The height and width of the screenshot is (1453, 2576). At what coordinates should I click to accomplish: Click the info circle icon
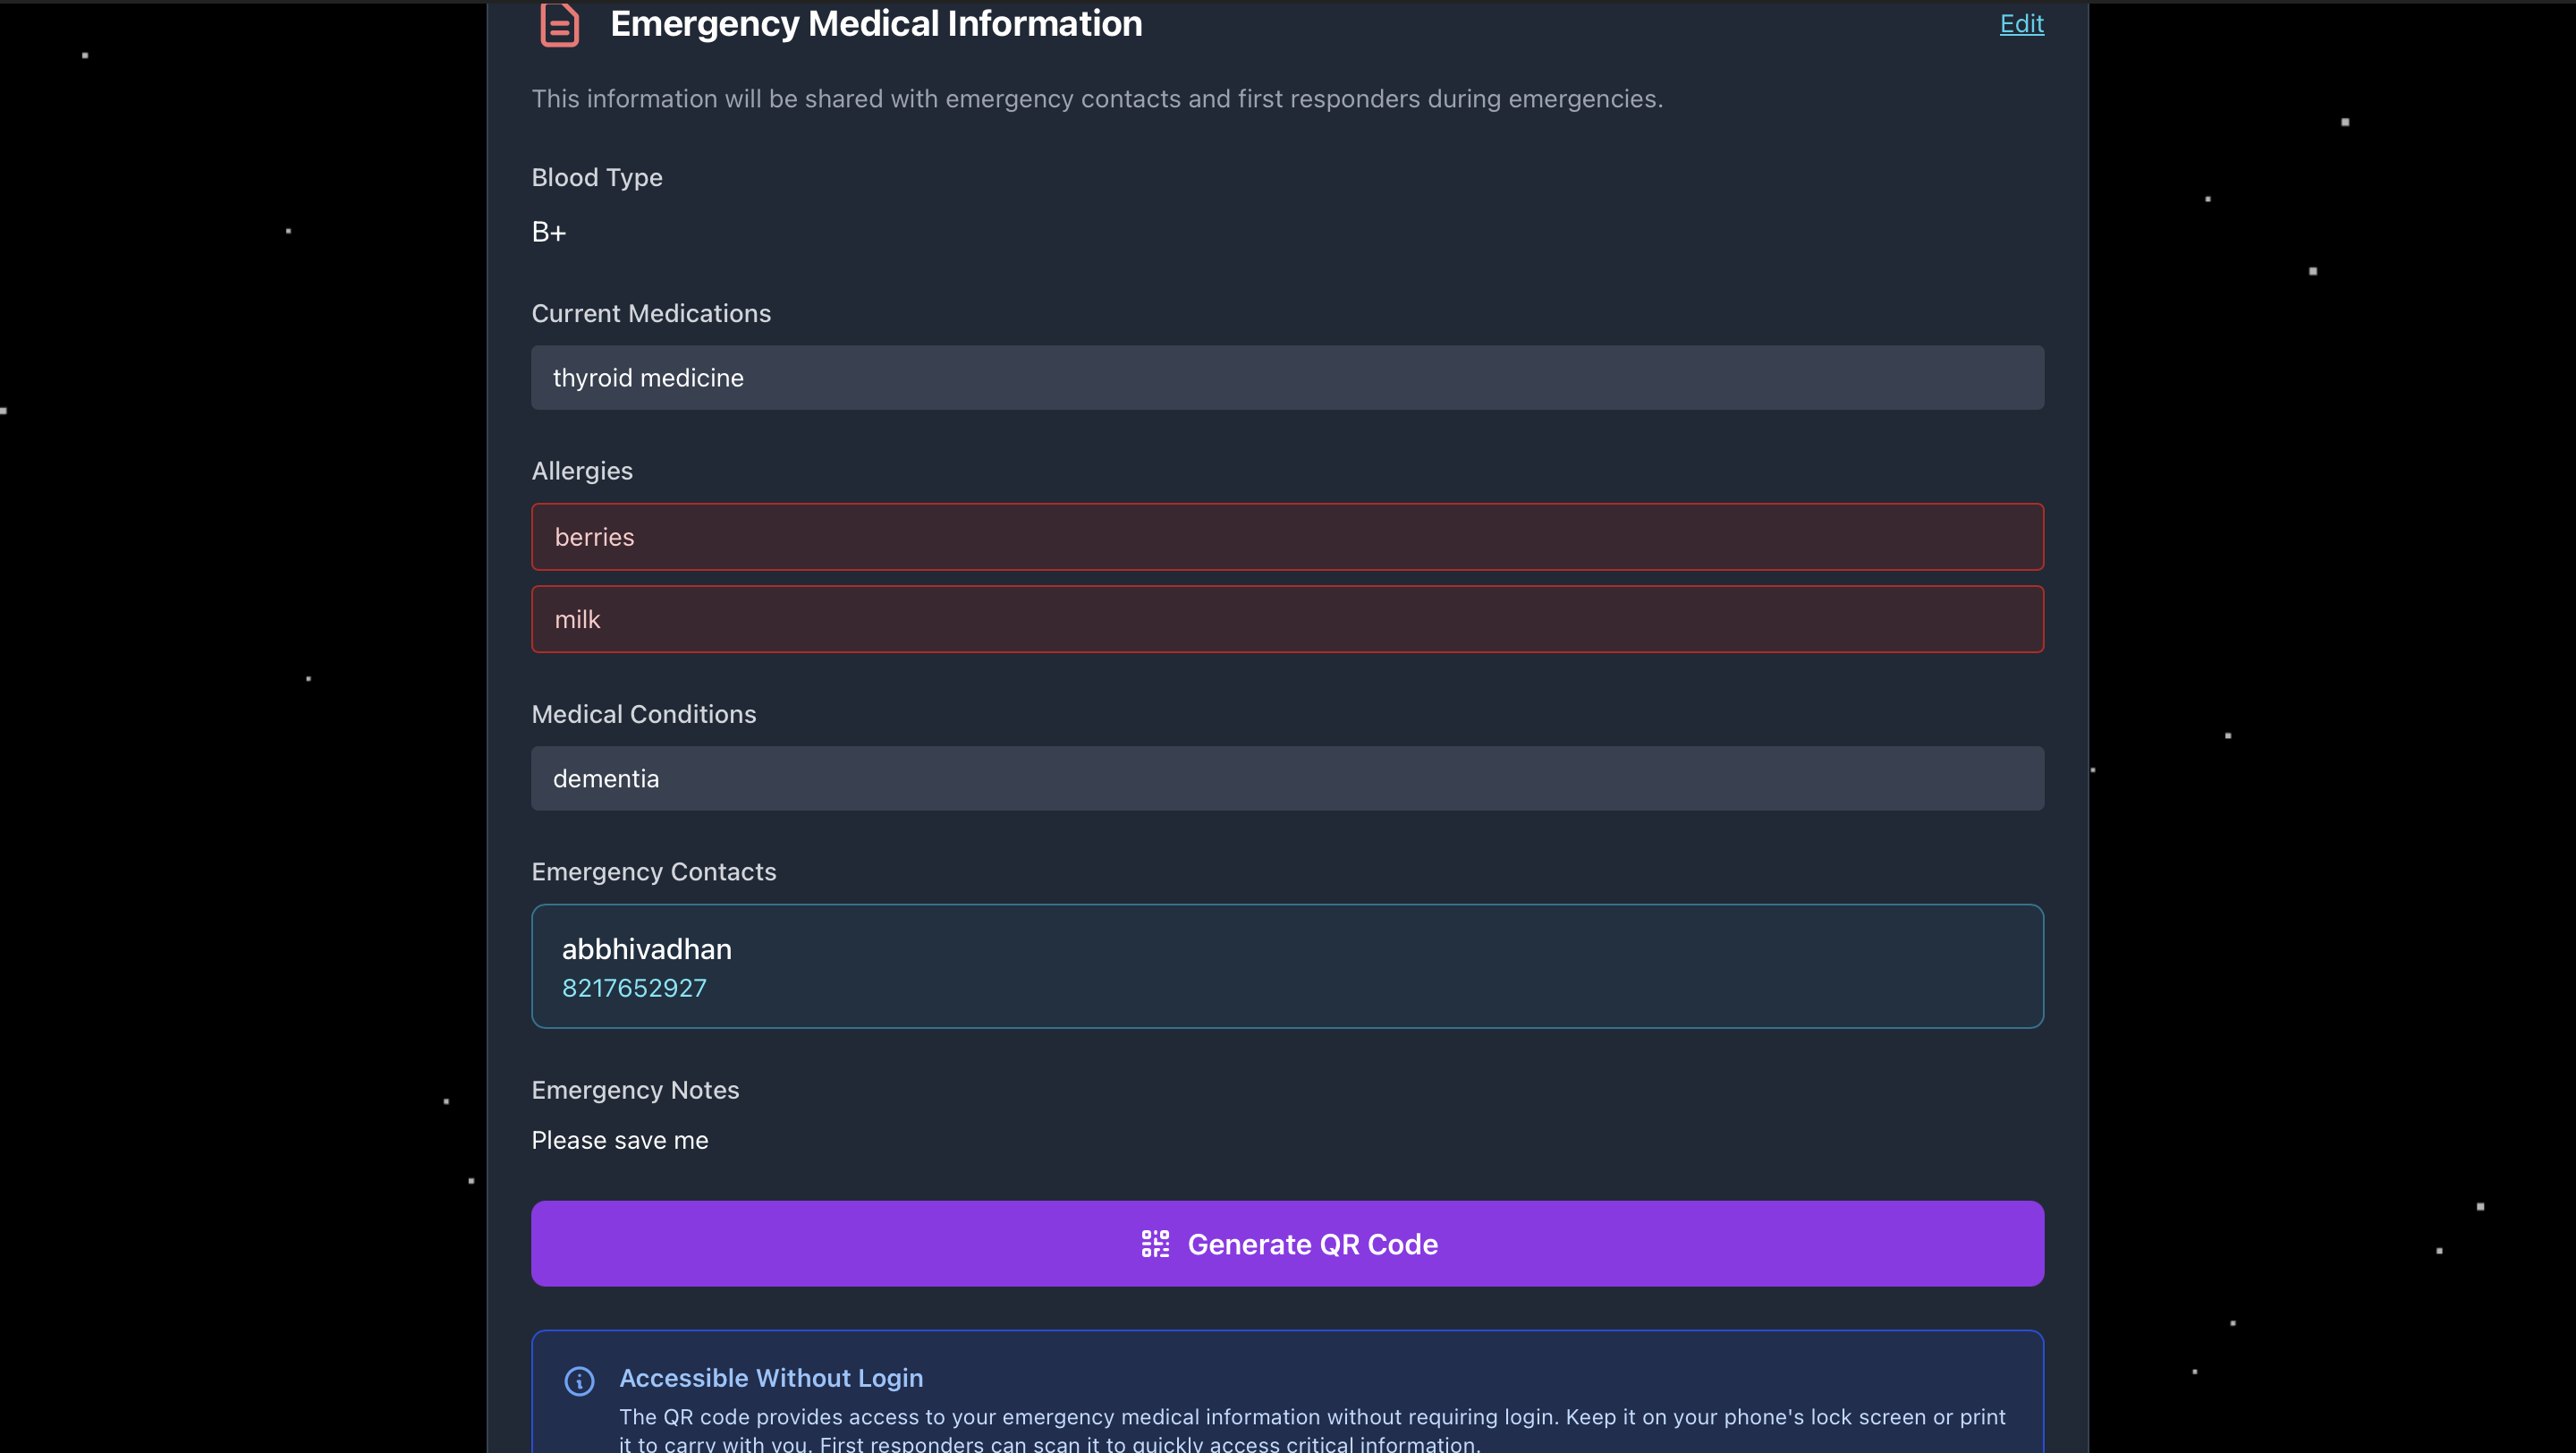point(579,1380)
